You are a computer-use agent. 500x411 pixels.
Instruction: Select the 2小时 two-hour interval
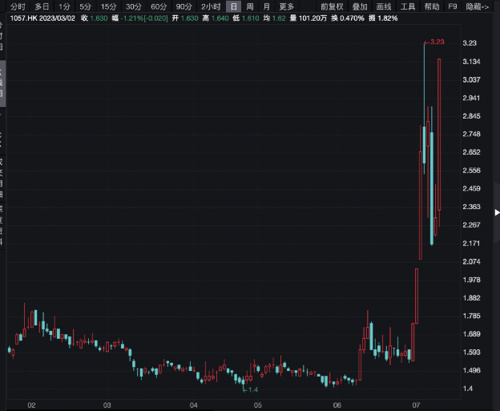pyautogui.click(x=211, y=6)
